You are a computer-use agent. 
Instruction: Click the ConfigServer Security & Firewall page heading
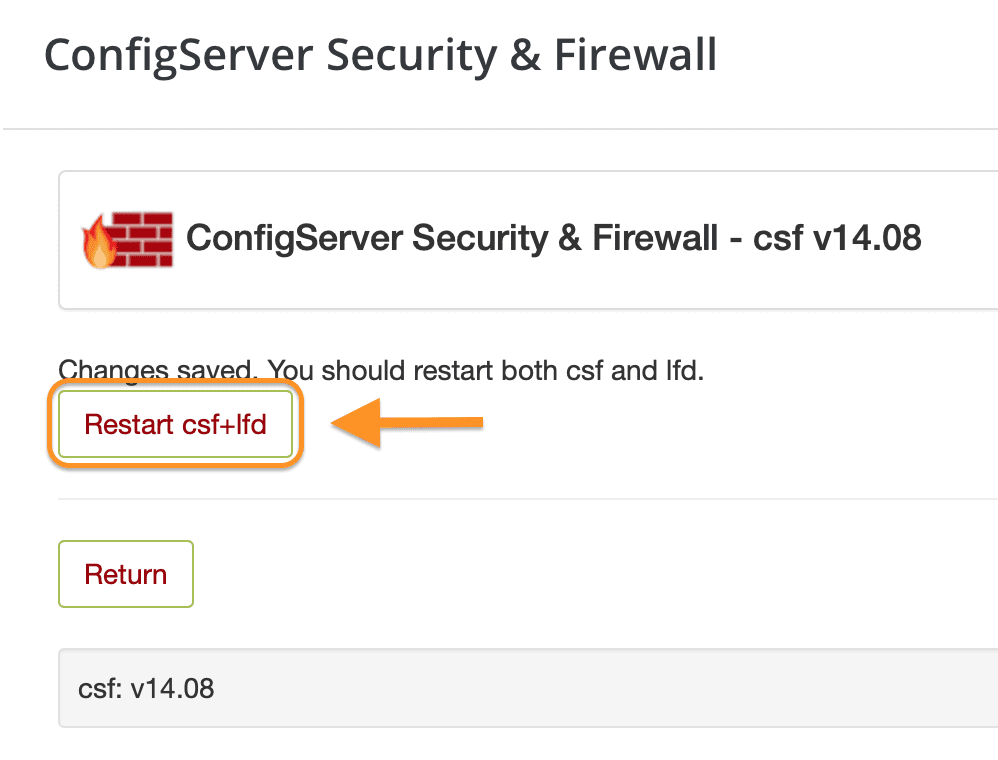(380, 55)
